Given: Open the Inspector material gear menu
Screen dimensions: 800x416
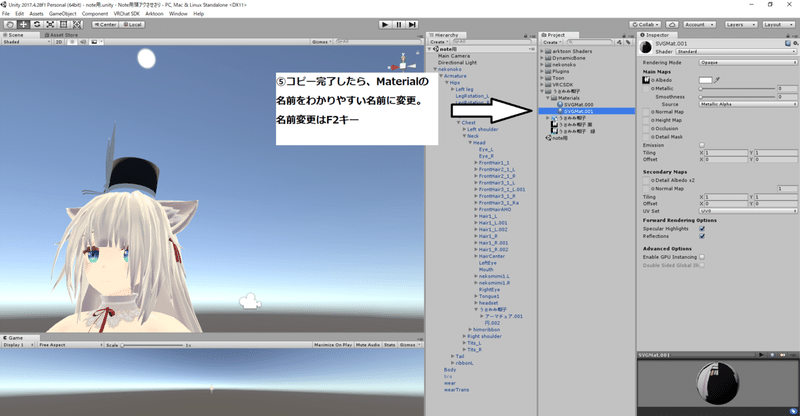Looking at the screenshot, I should [x=795, y=43].
